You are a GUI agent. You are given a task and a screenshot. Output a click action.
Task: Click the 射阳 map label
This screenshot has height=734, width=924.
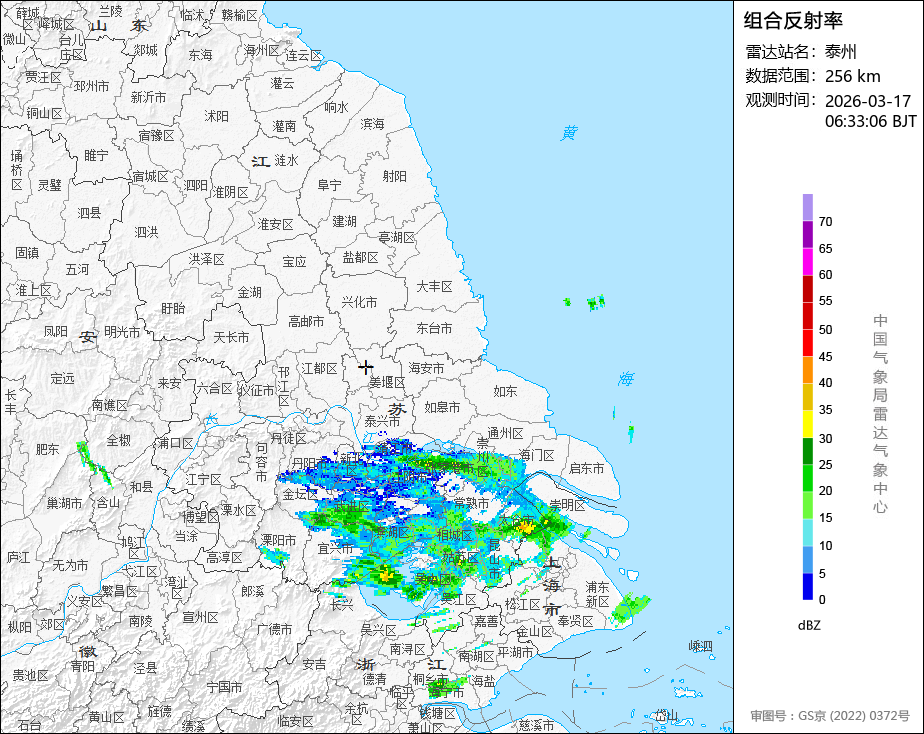click(x=395, y=176)
